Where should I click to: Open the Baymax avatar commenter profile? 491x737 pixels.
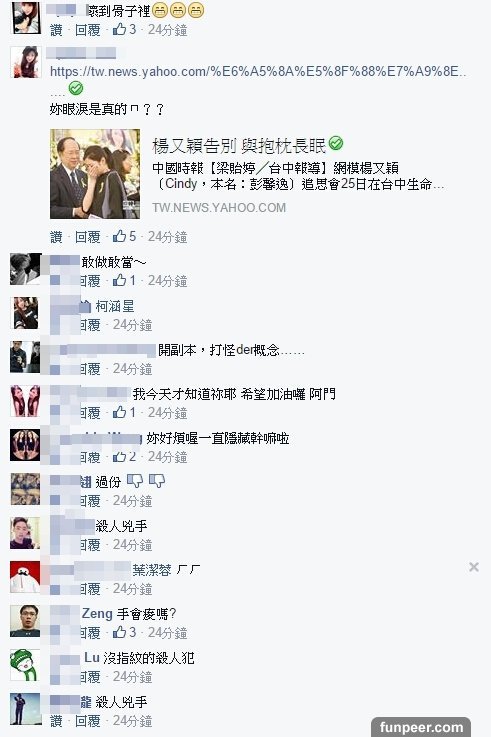click(x=25, y=577)
